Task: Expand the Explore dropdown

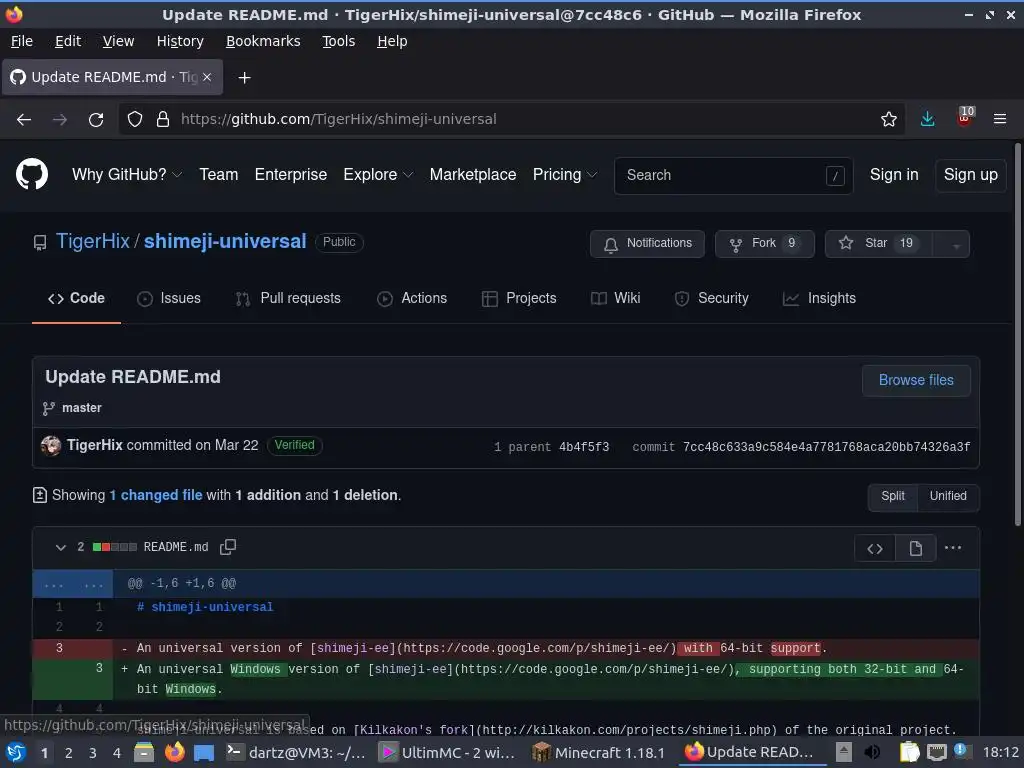Action: (x=378, y=175)
